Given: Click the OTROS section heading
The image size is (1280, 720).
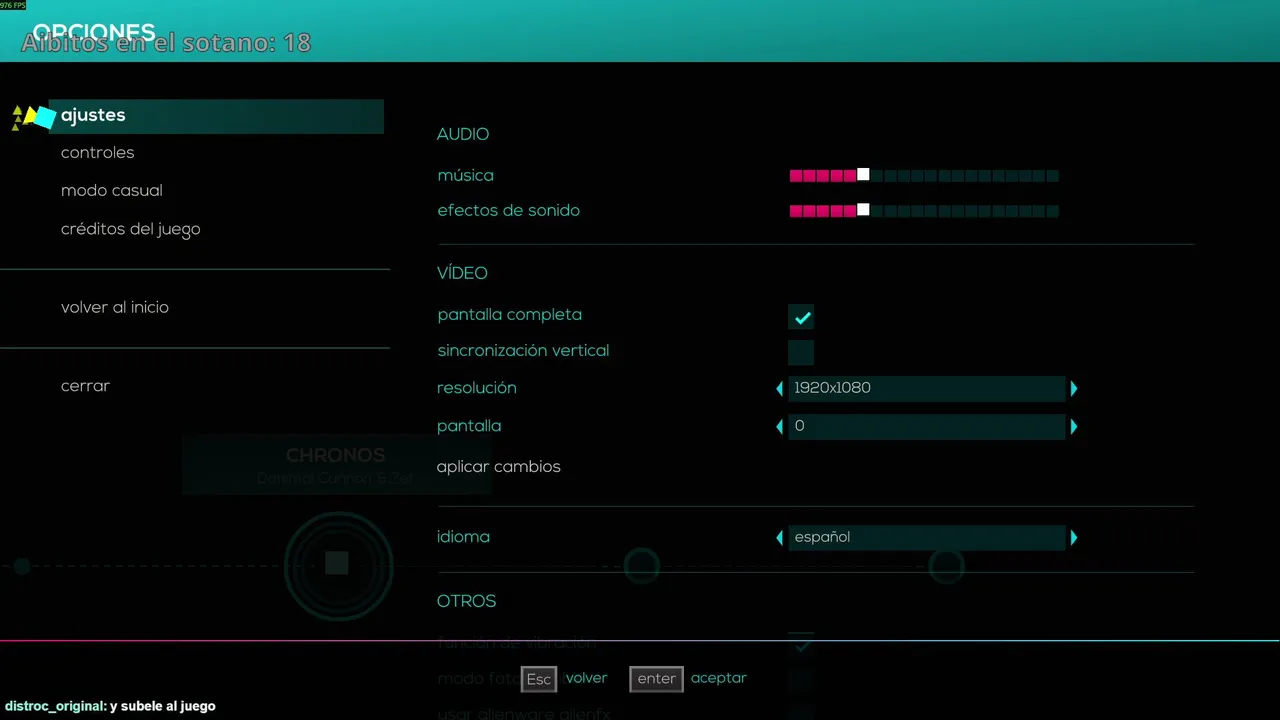Looking at the screenshot, I should tap(466, 601).
